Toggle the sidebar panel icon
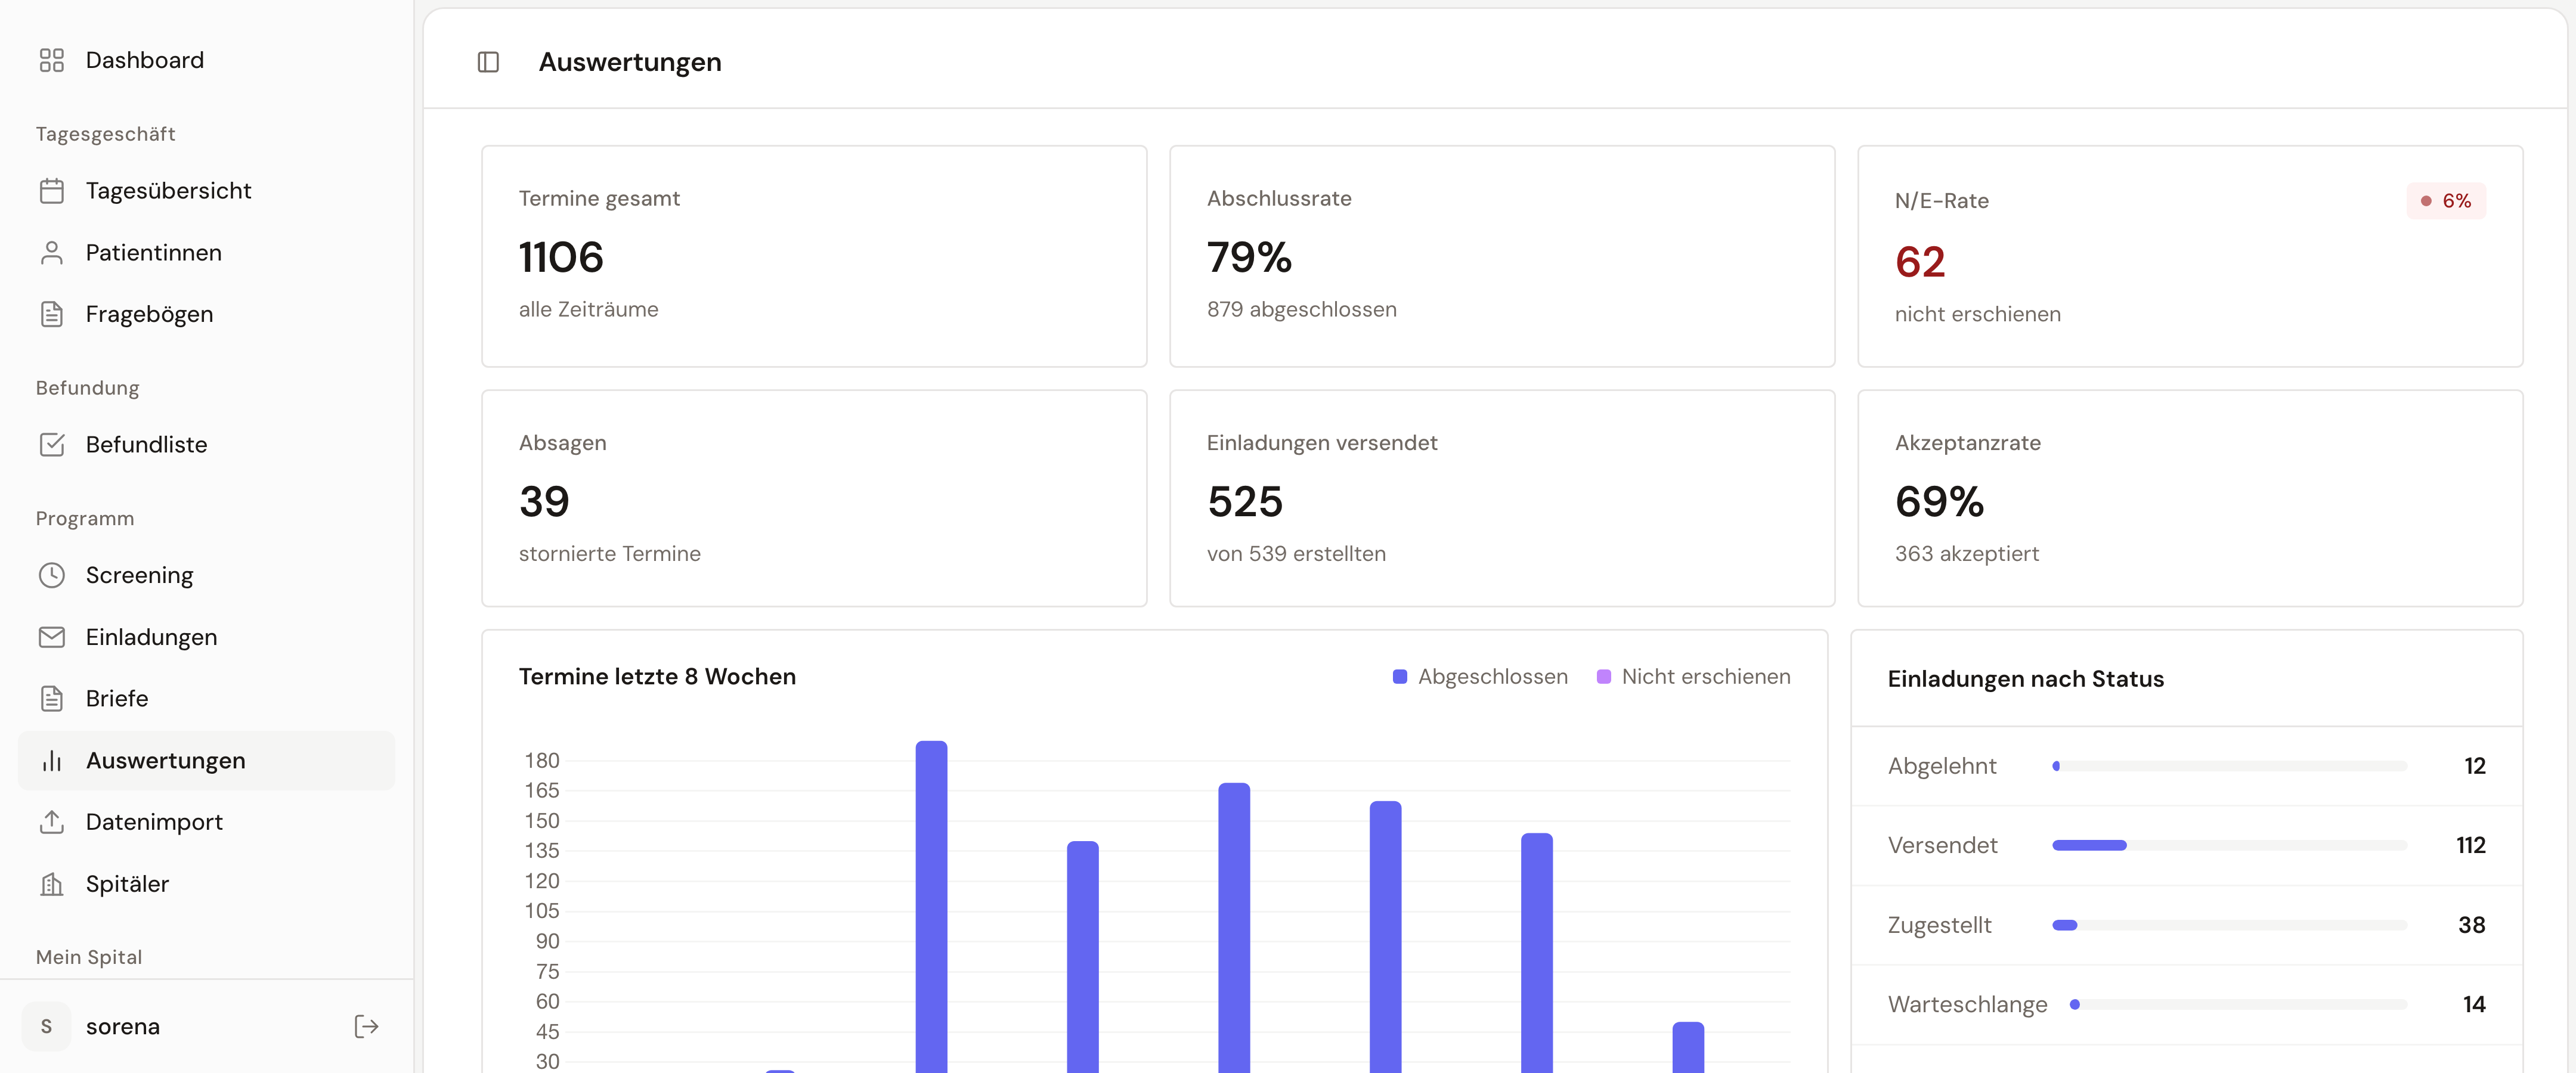Image resolution: width=2576 pixels, height=1073 pixels. [488, 62]
